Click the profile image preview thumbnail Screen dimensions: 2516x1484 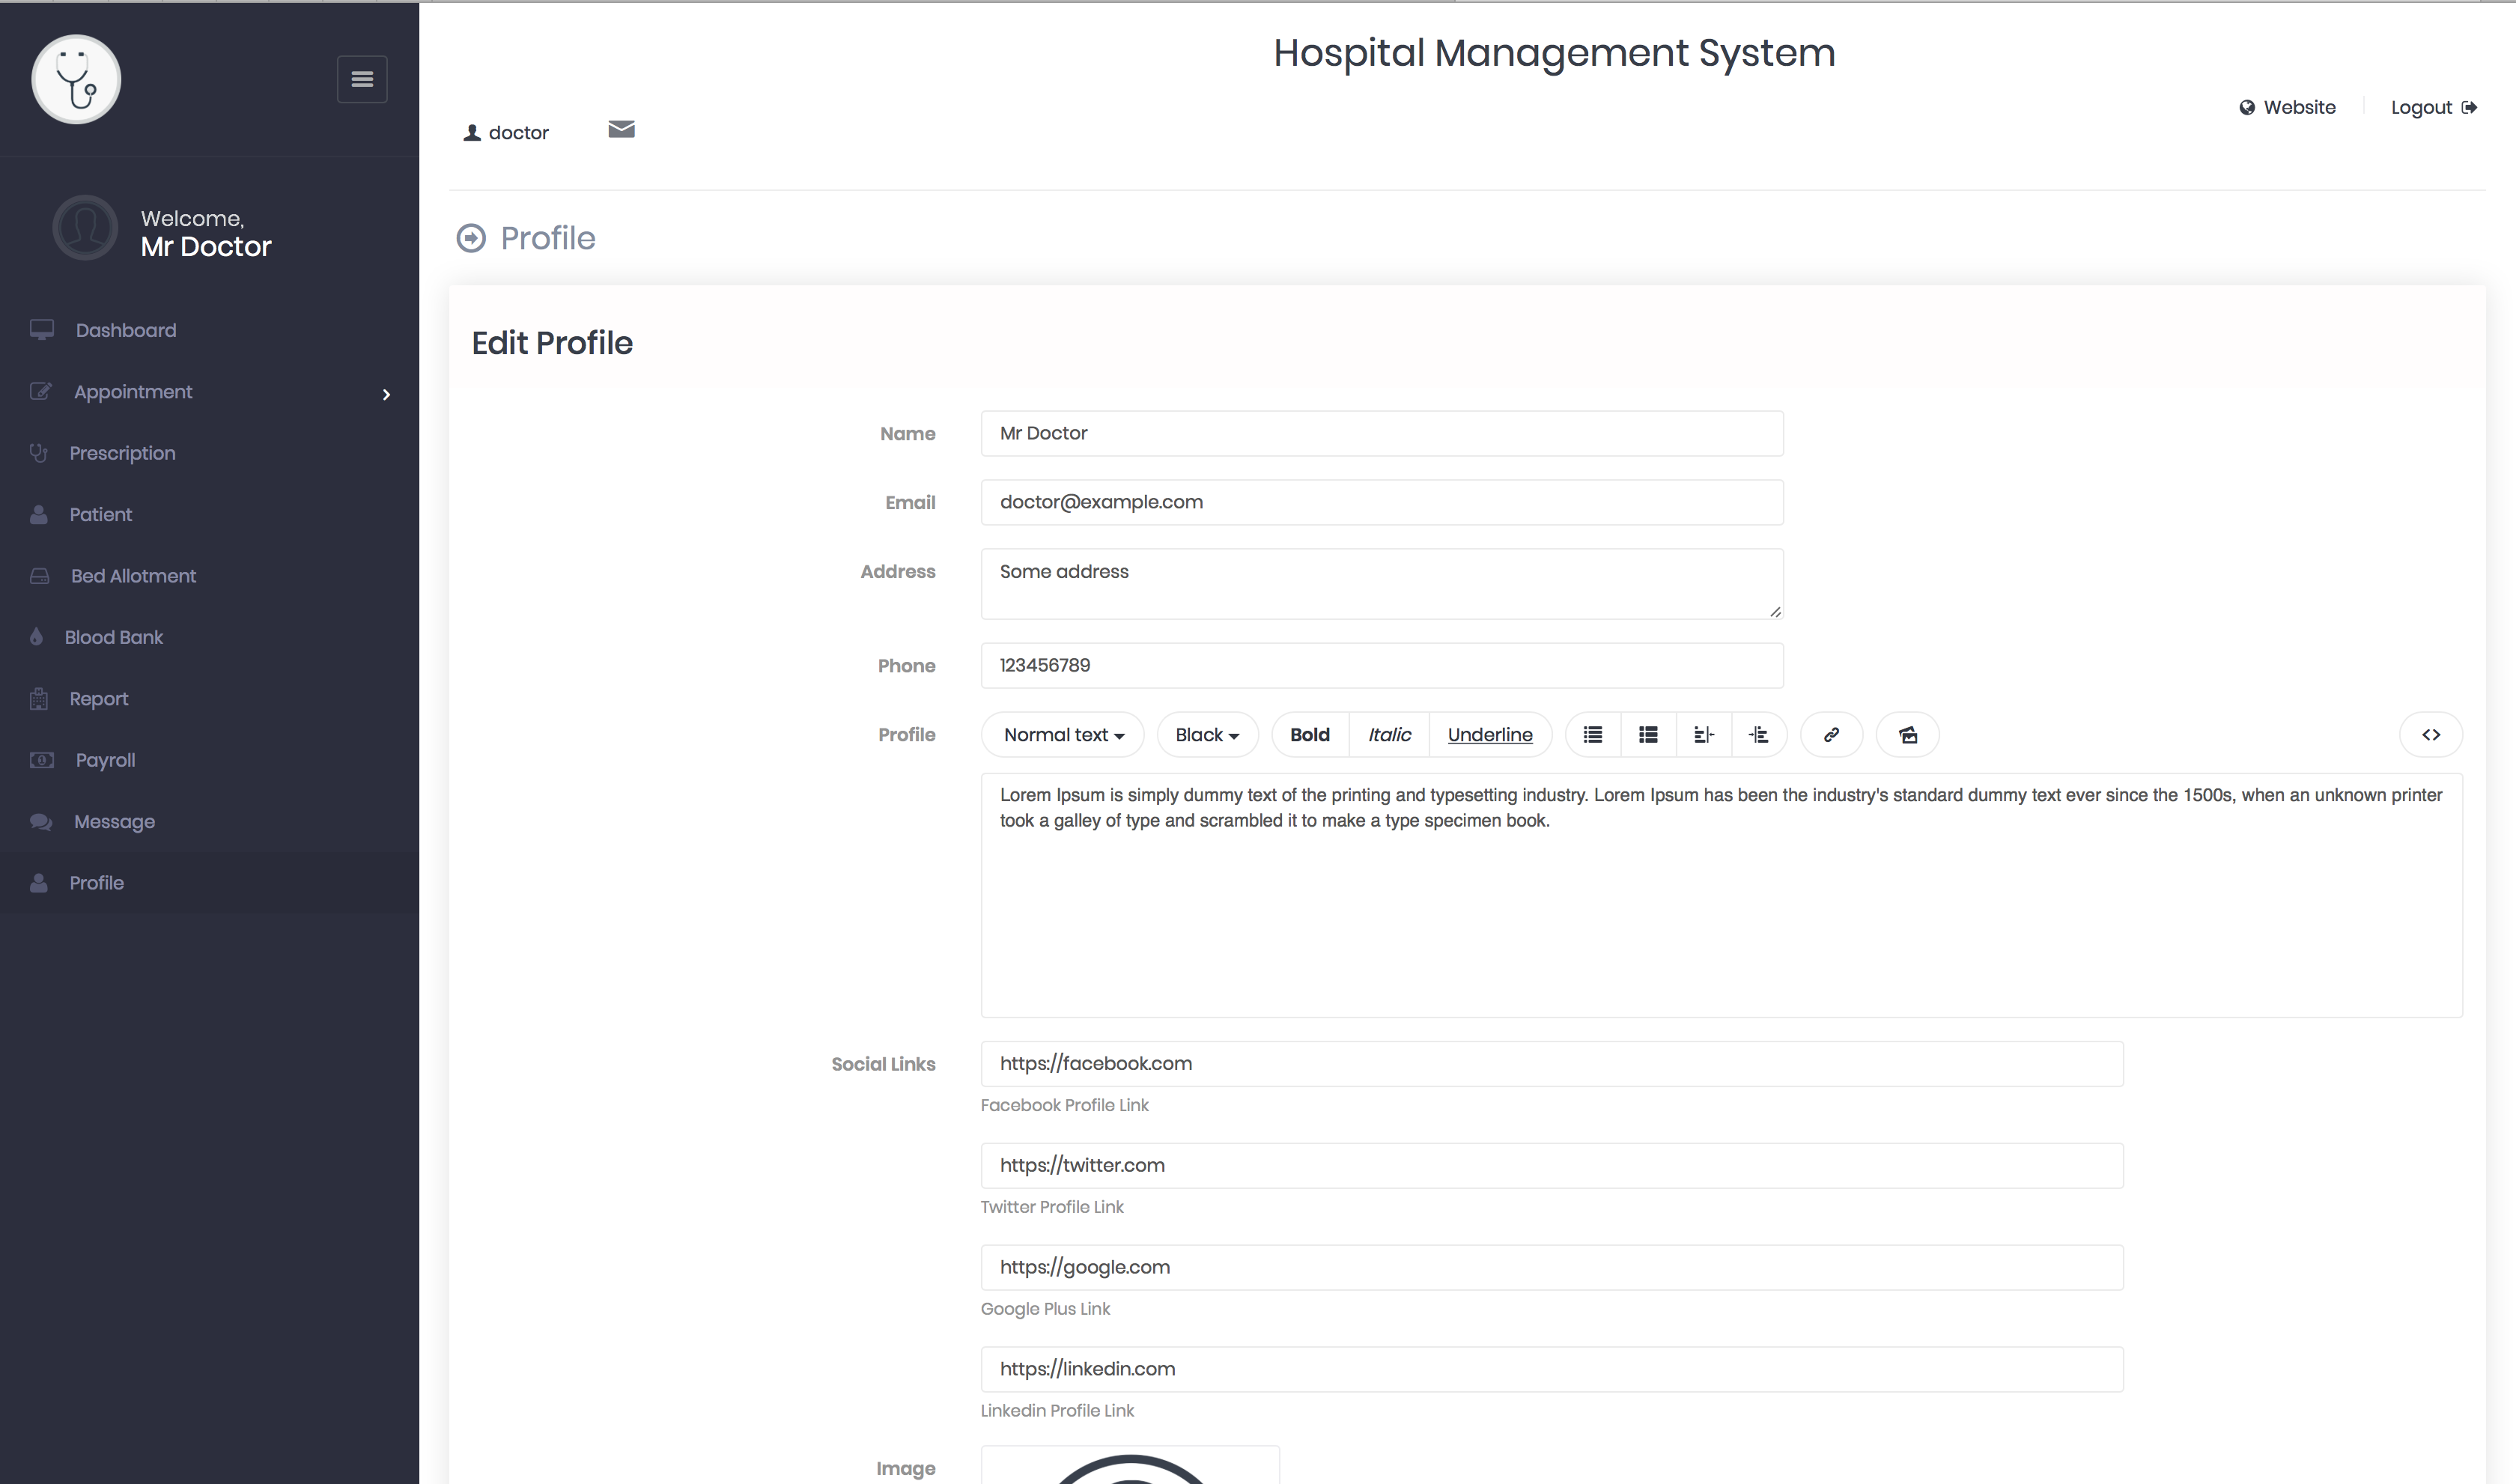(1130, 1466)
